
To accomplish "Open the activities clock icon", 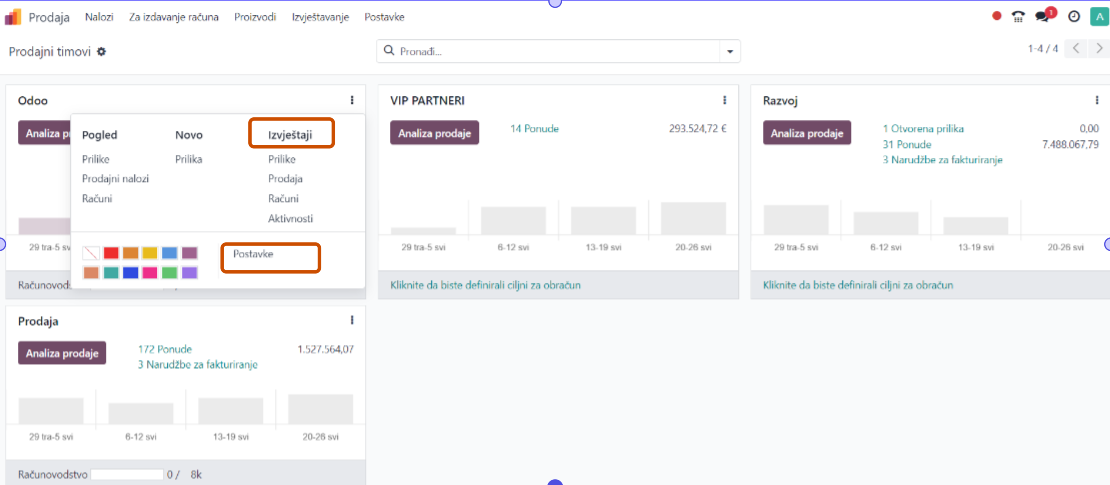I will [x=1074, y=16].
